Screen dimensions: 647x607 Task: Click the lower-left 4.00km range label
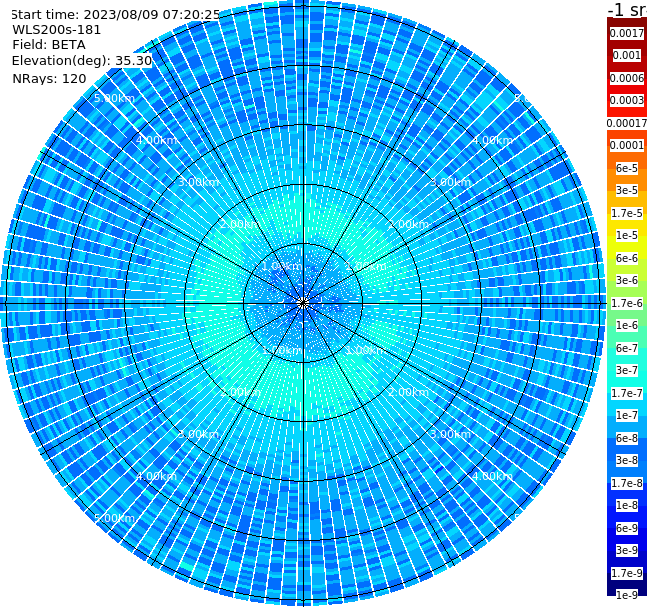pyautogui.click(x=156, y=476)
